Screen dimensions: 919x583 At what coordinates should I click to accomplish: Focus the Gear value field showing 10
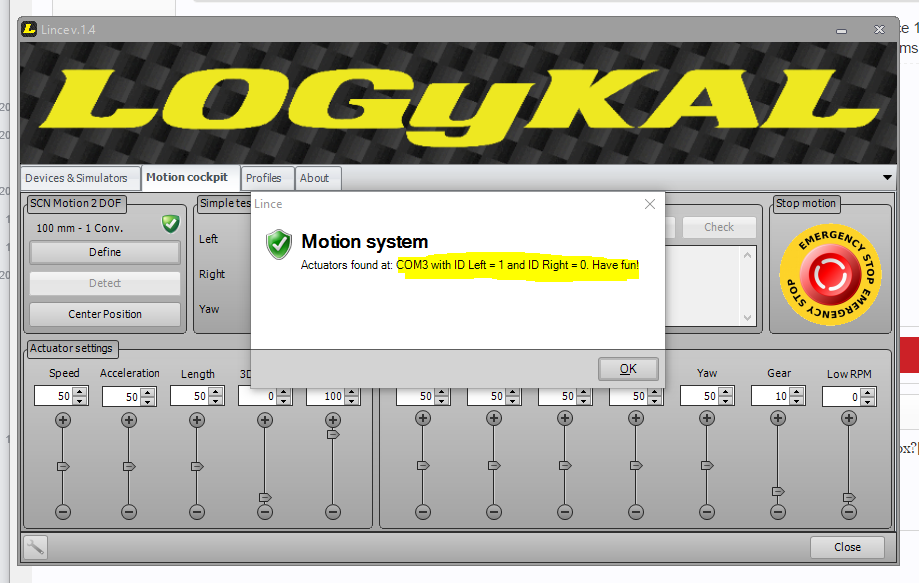[x=771, y=397]
